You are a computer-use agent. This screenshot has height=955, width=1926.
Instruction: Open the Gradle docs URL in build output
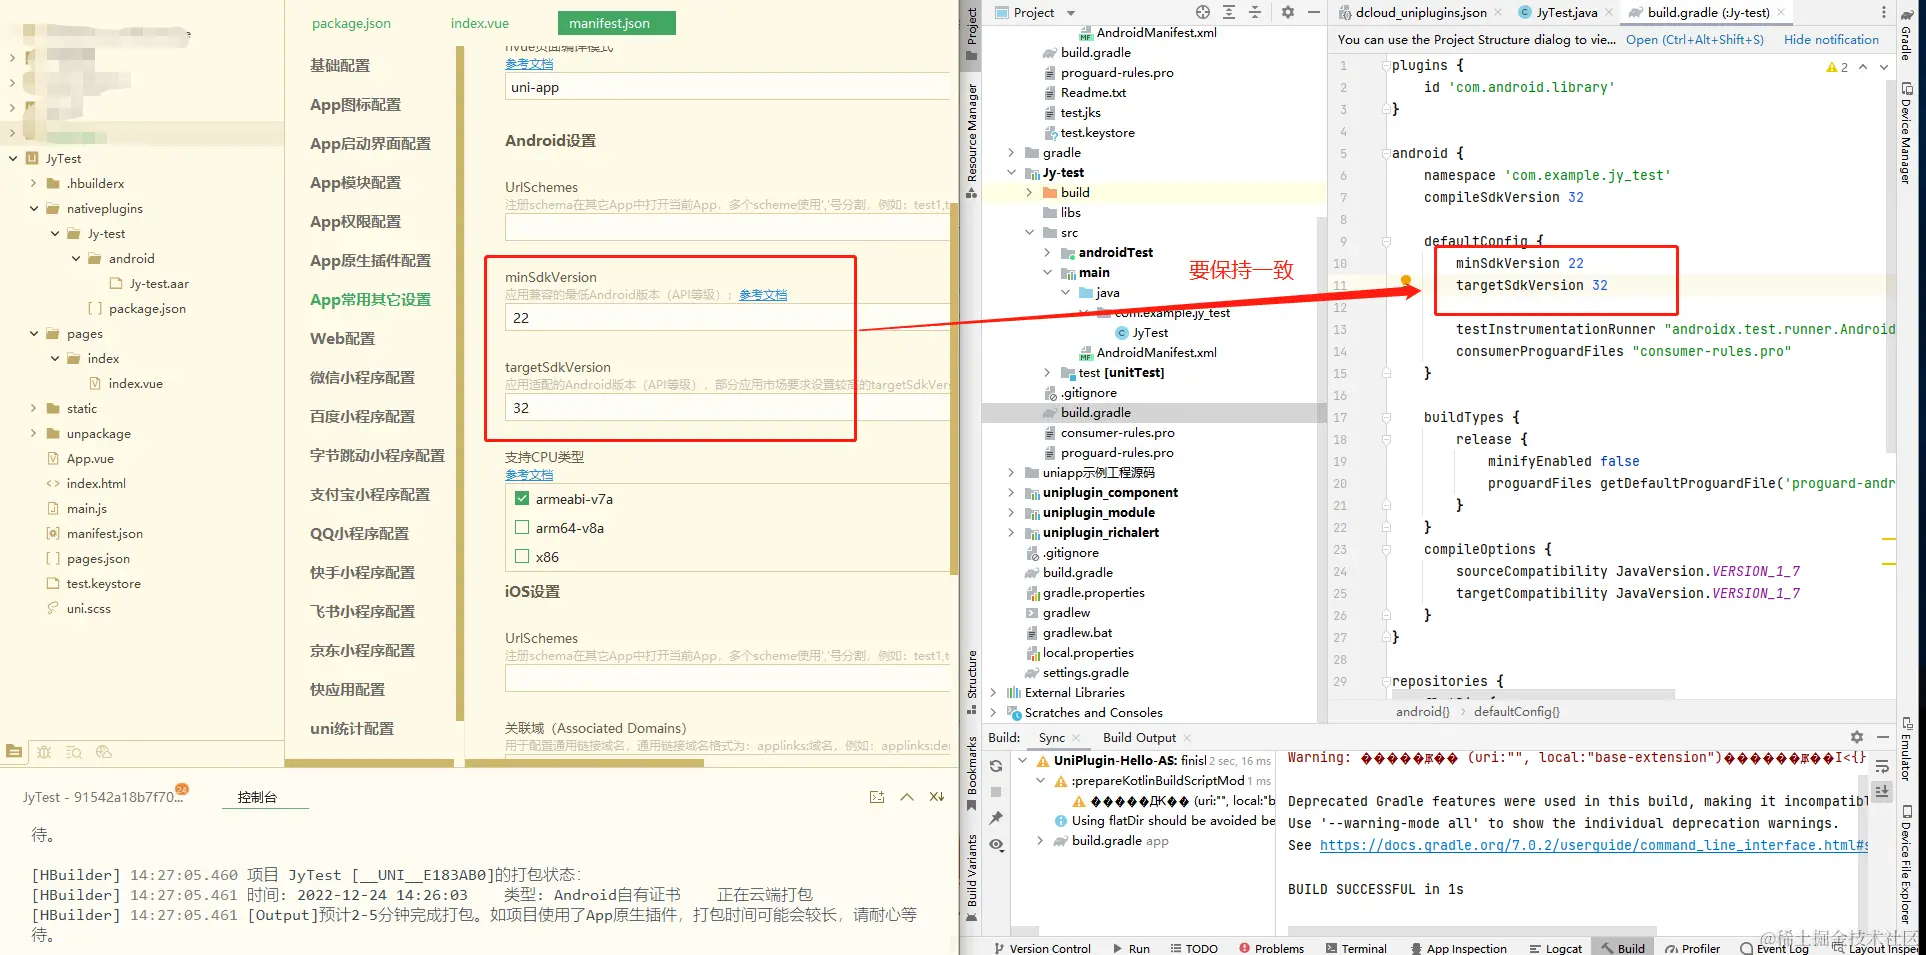[1594, 846]
